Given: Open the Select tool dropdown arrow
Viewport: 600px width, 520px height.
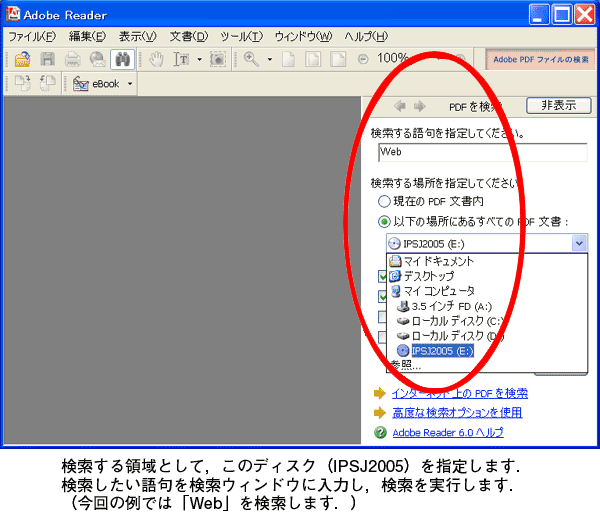Looking at the screenshot, I should (199, 60).
